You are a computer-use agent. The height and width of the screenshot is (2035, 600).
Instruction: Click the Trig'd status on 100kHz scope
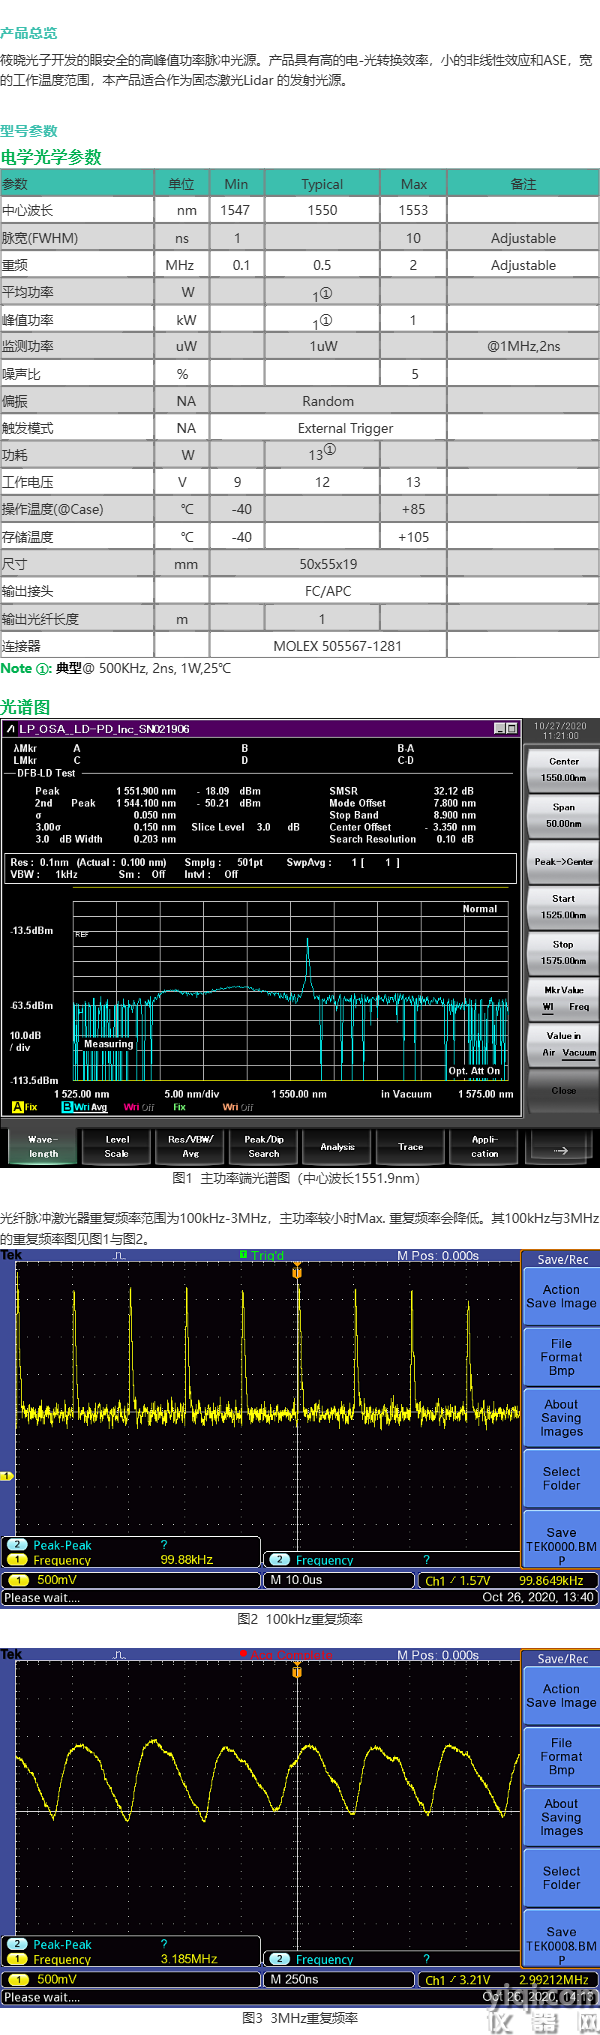(262, 1255)
